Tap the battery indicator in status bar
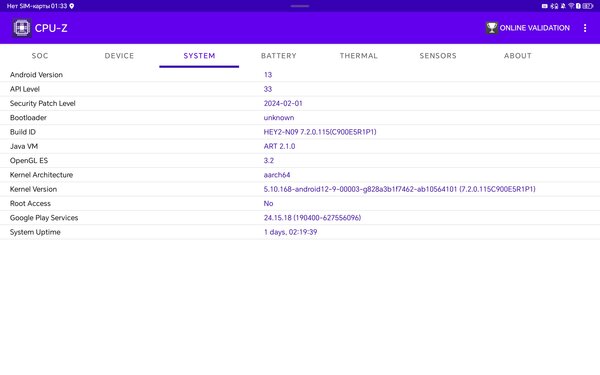600x375 pixels. point(588,6)
